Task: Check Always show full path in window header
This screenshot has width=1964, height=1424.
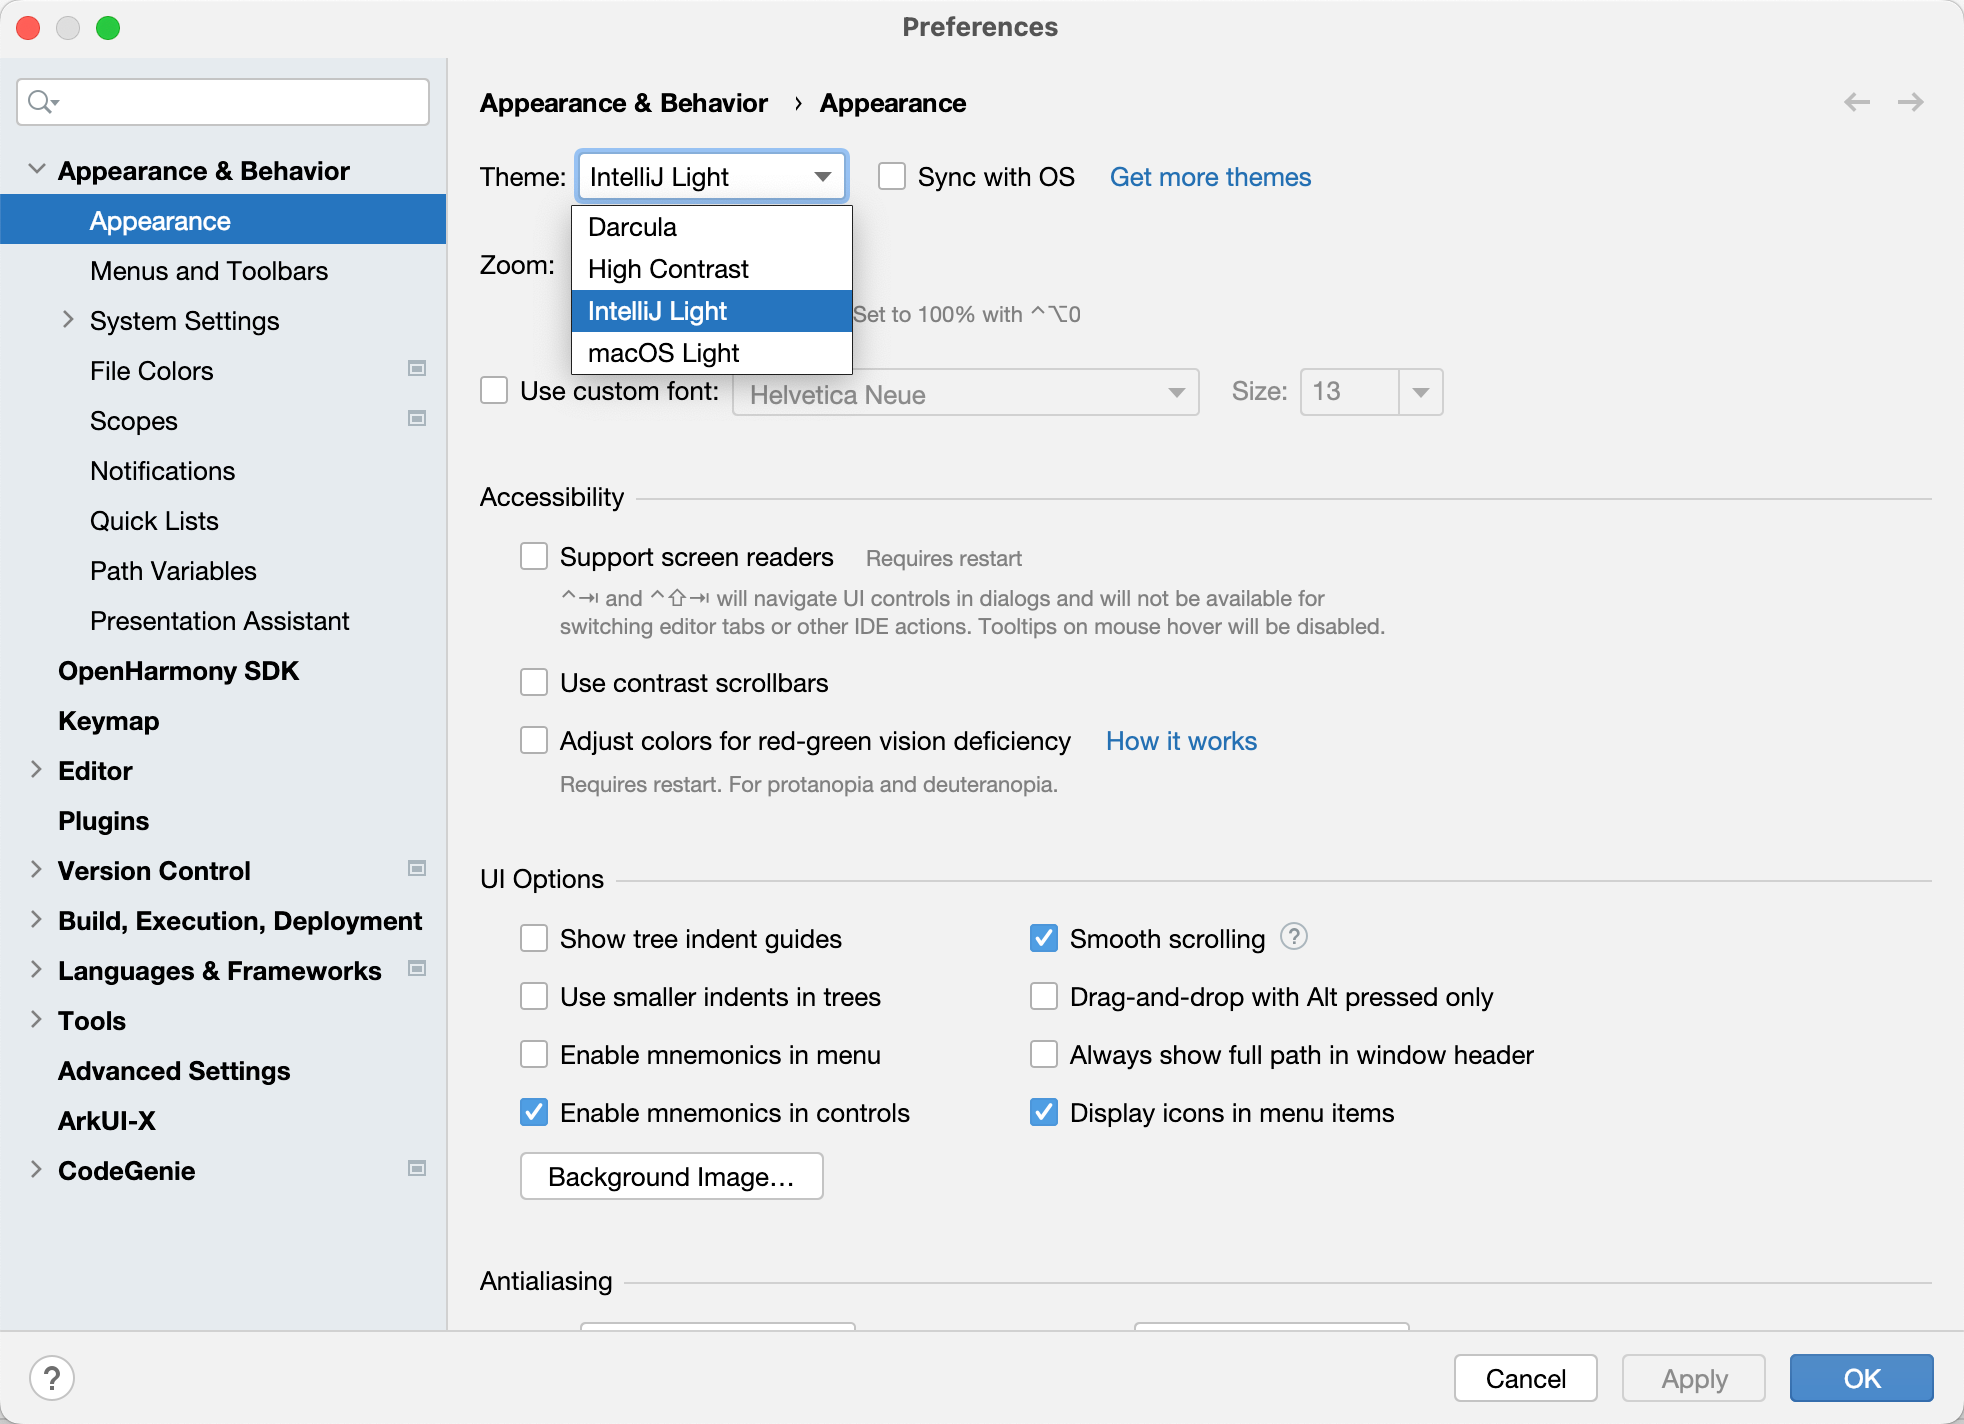Action: tap(1044, 1054)
